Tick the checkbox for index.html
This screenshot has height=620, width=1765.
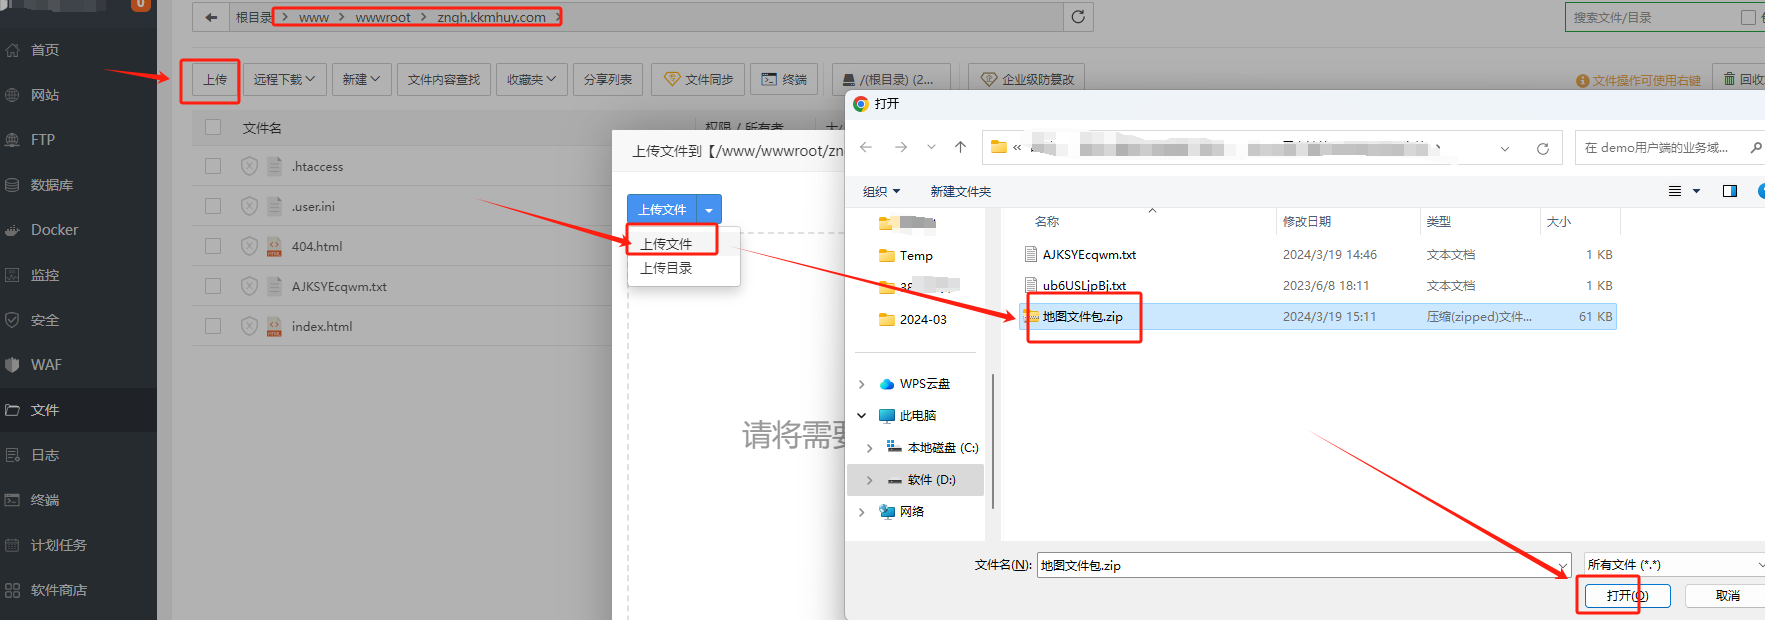tap(212, 326)
